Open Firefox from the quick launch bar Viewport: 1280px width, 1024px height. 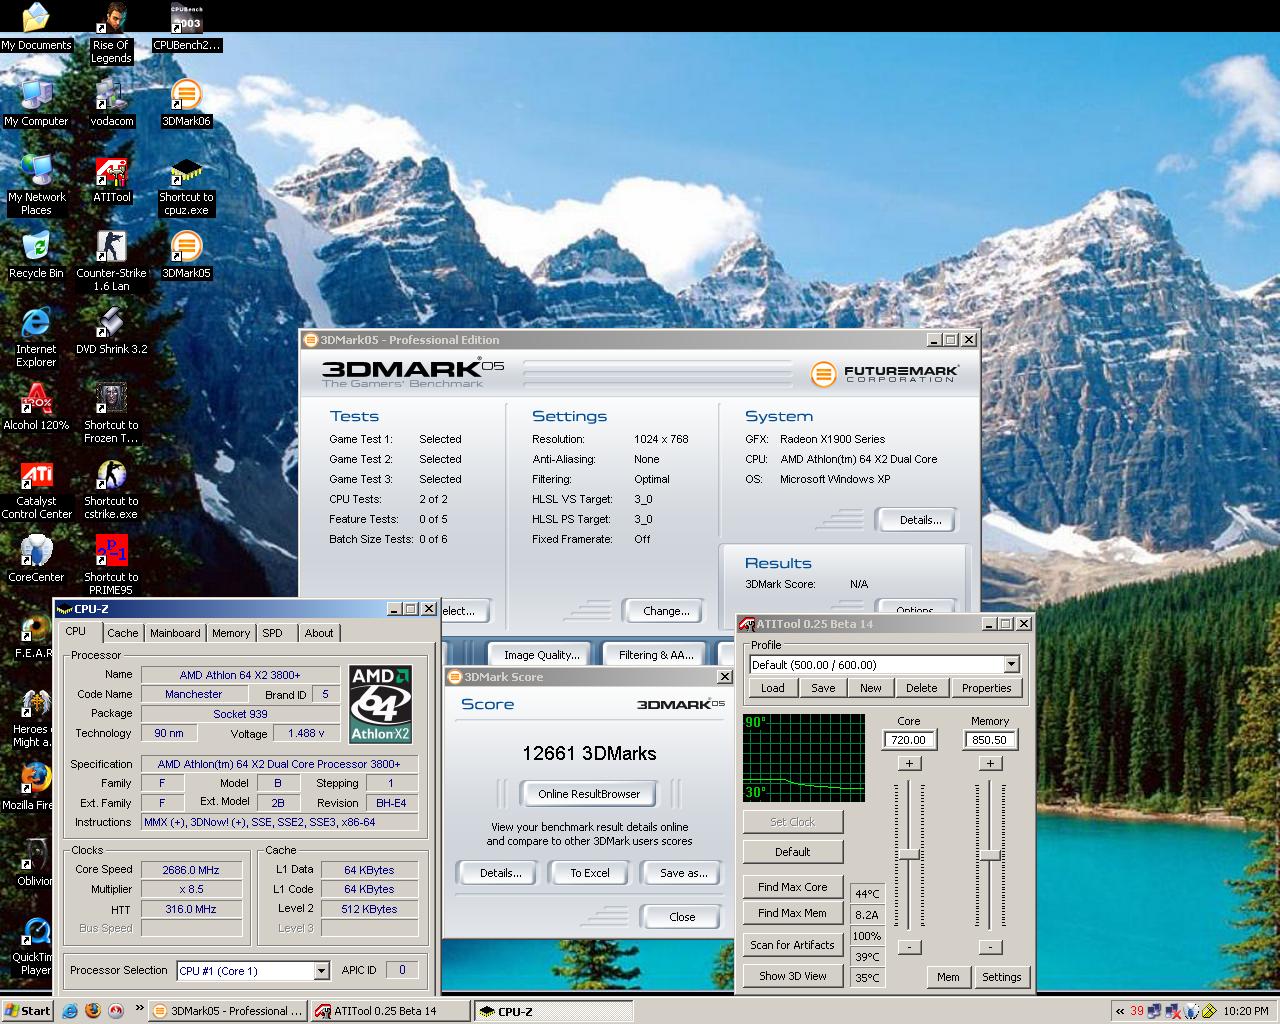point(93,1011)
